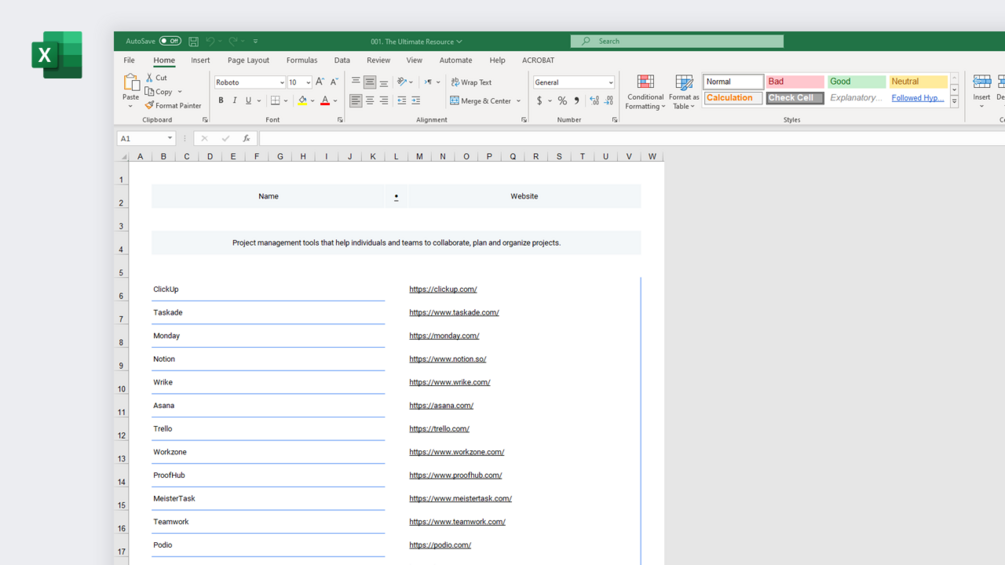1005x565 pixels.
Task: Open the General number format dropdown
Action: 611,83
